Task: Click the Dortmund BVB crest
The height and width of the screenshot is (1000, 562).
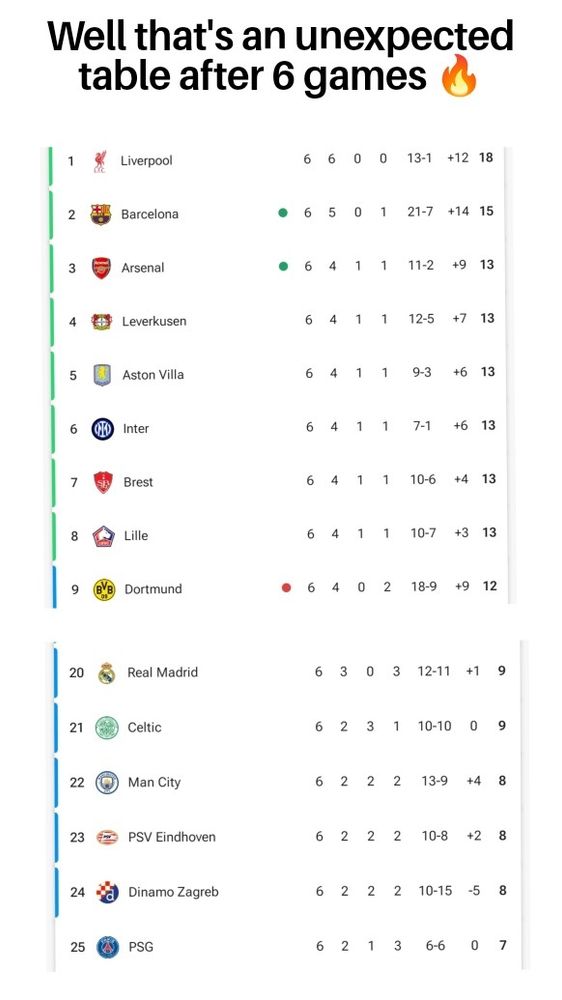Action: tap(104, 589)
